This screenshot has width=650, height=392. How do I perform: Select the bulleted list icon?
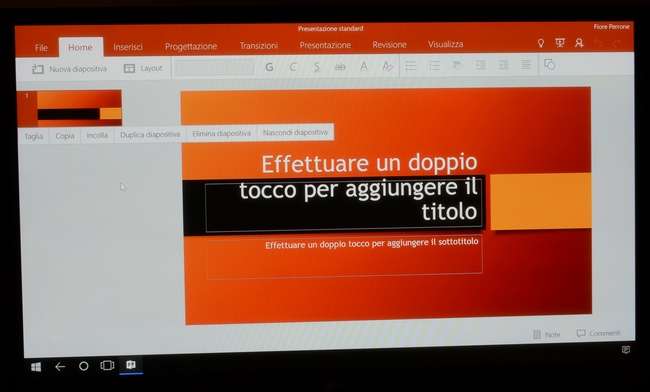(x=411, y=65)
